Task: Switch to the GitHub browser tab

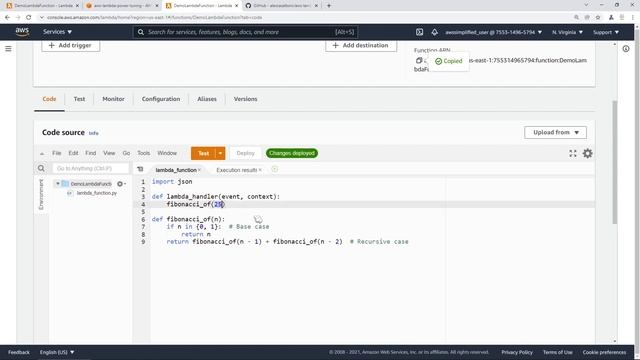Action: pos(282,6)
